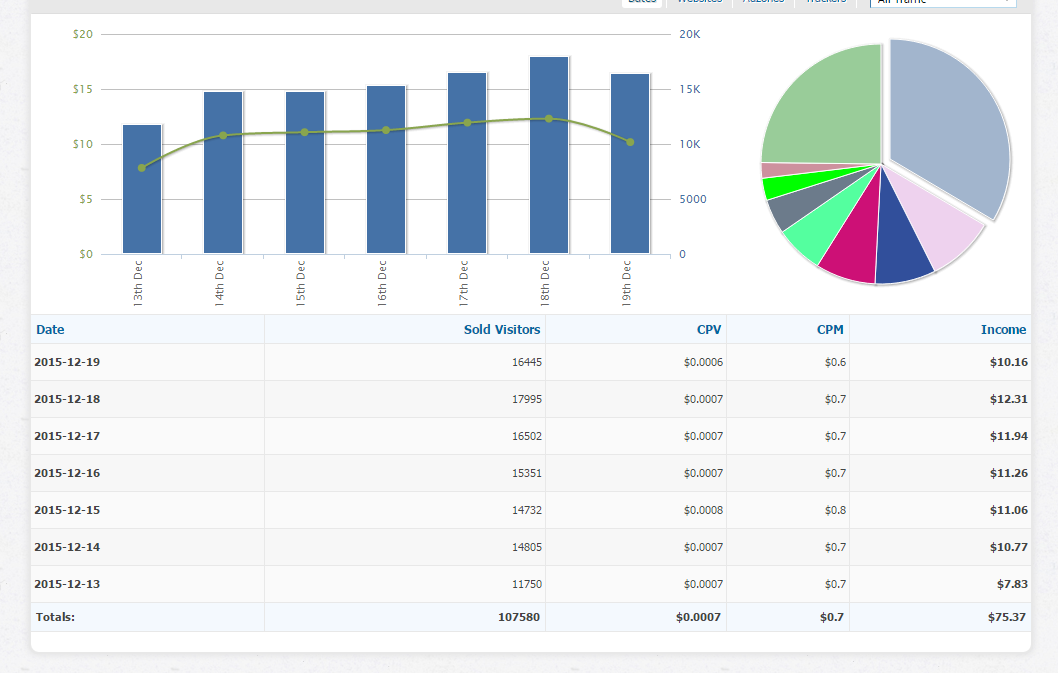Select the 16th Dec income line point
Screen dimensions: 1058x673
tap(386, 130)
